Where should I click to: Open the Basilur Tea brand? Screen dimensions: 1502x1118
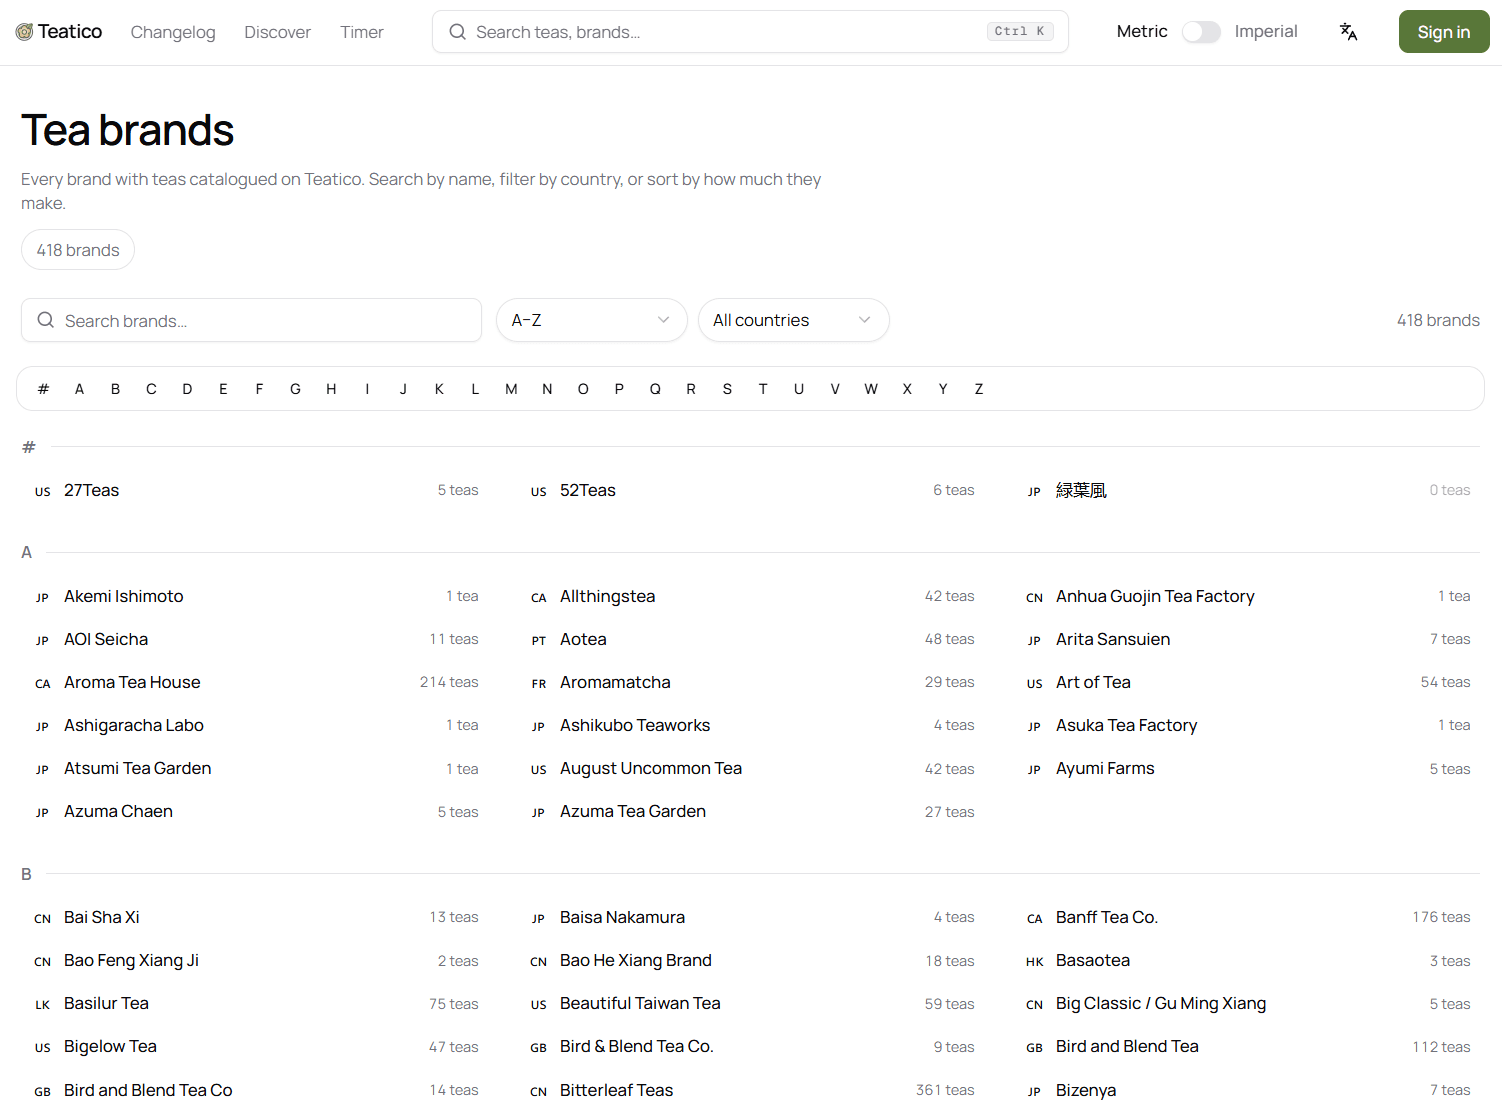(x=256, y=1004)
